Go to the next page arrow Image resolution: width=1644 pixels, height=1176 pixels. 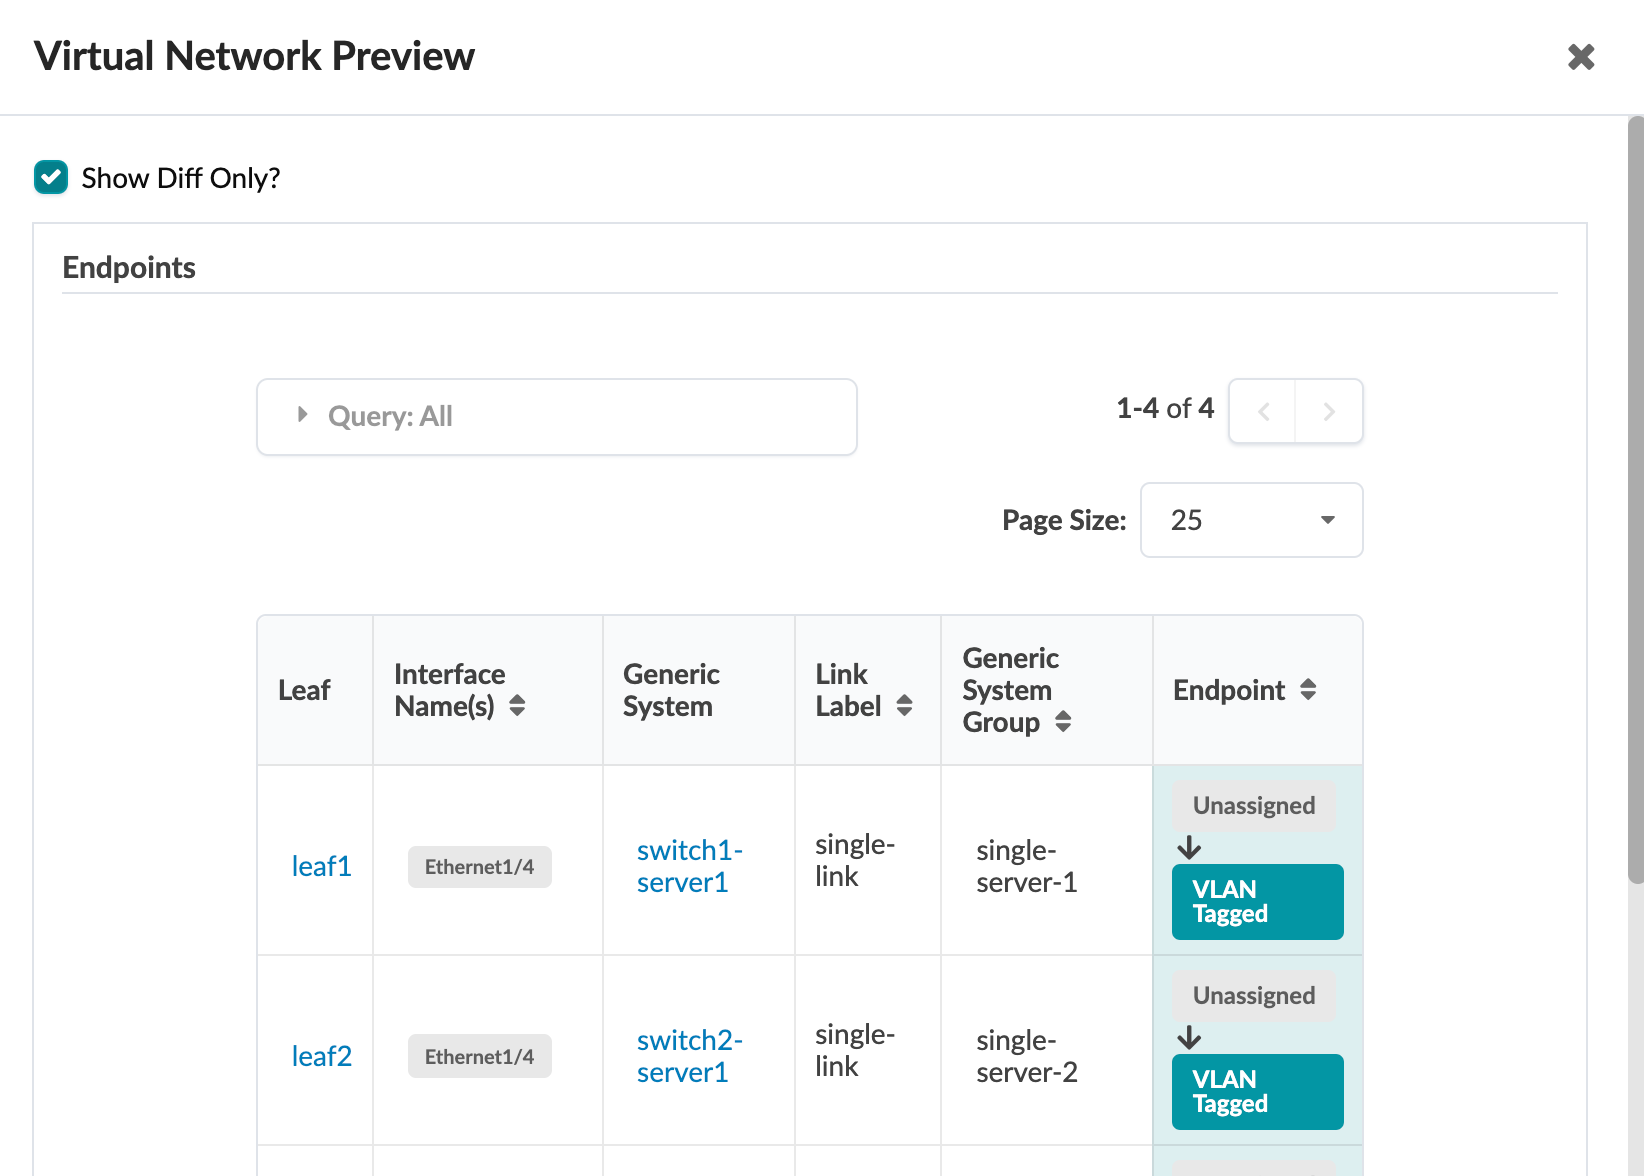point(1329,411)
